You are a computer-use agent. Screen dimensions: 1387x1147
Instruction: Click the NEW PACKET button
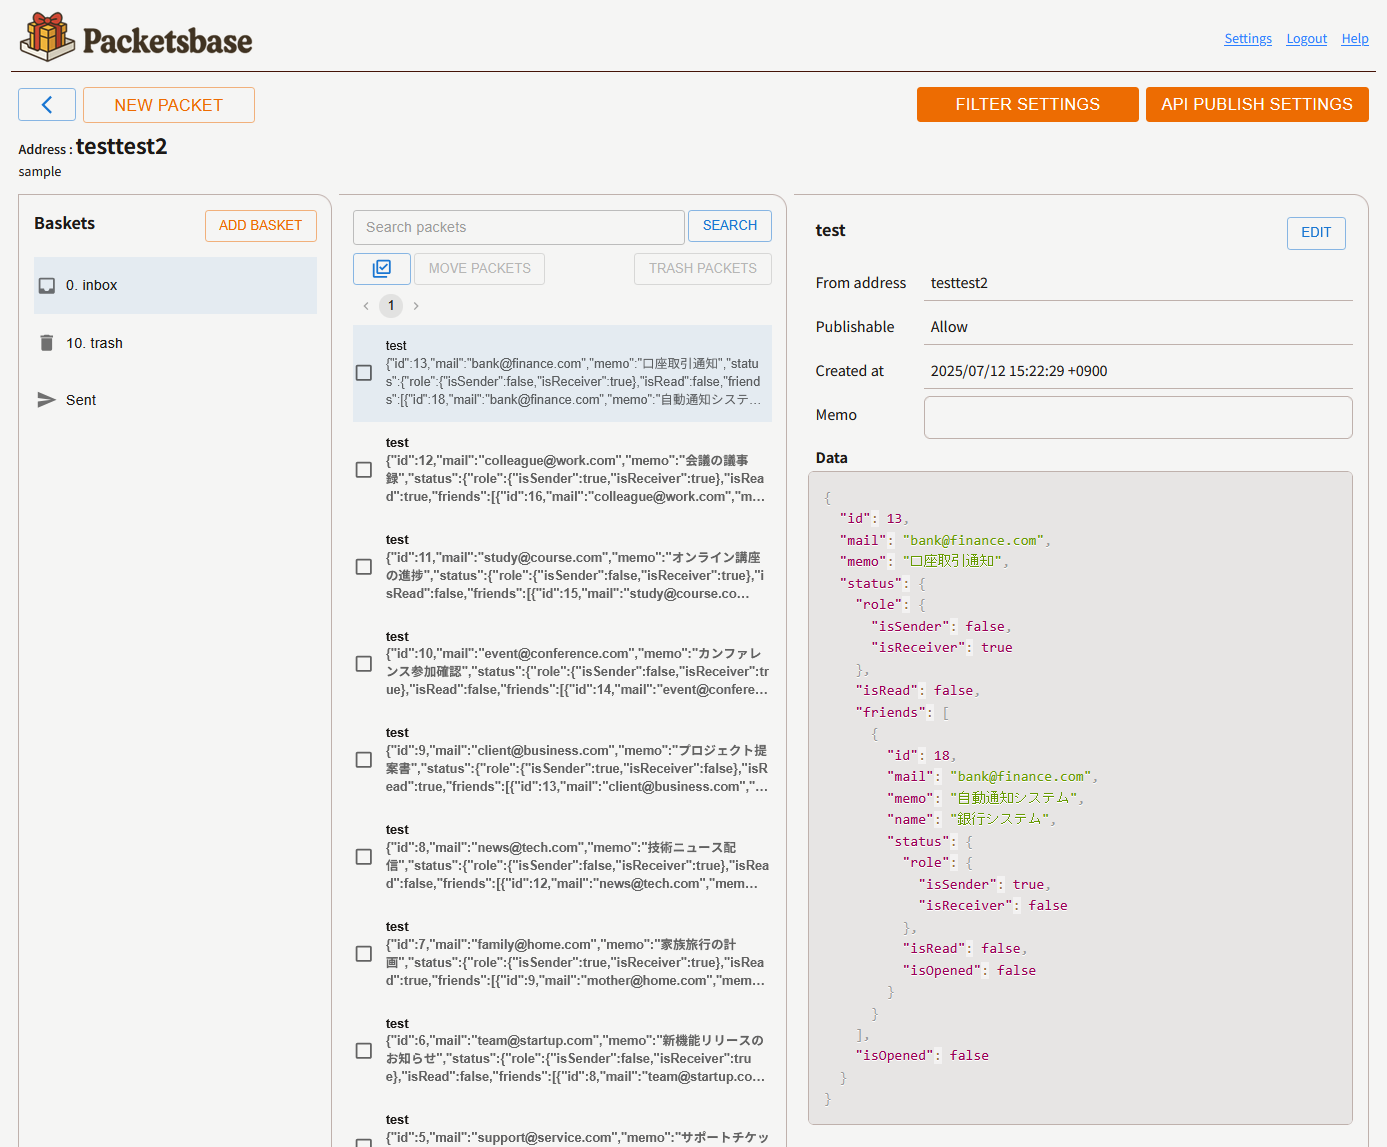point(169,105)
